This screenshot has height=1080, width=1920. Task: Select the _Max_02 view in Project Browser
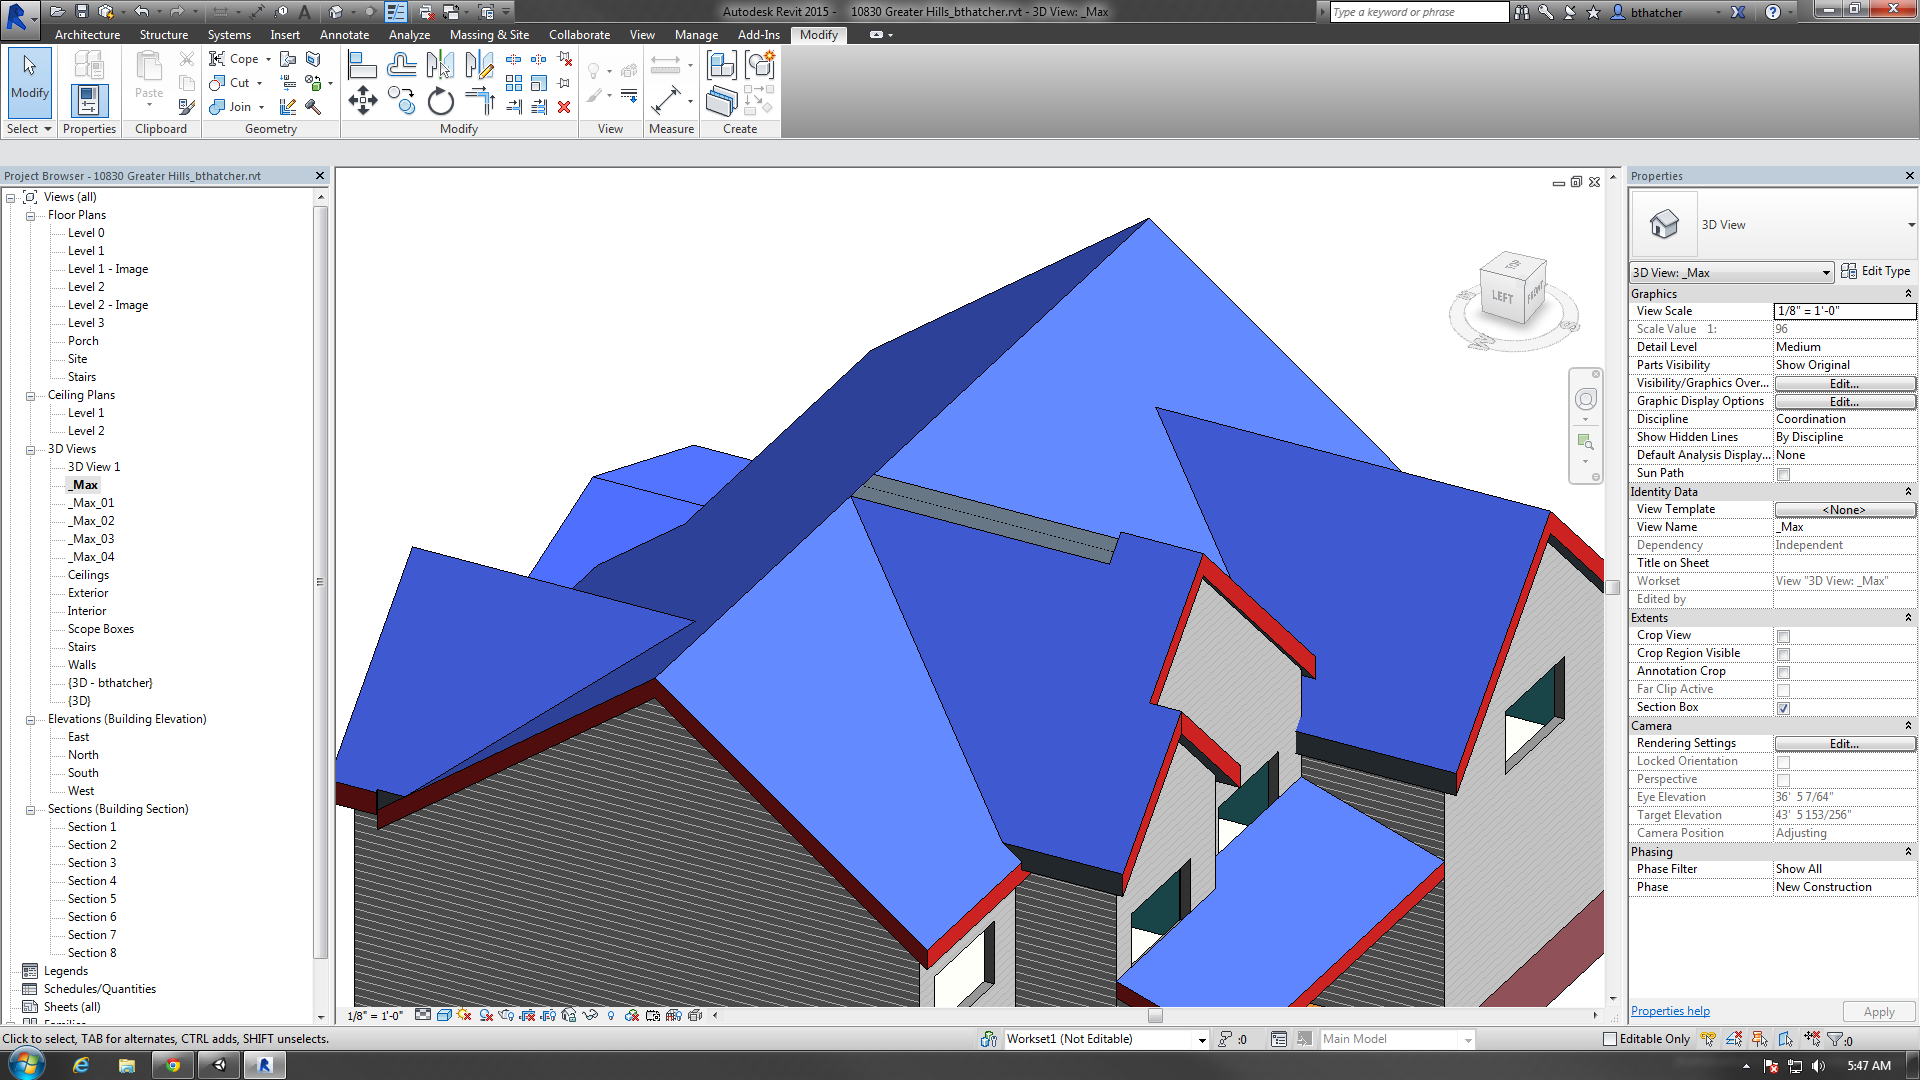coord(91,521)
